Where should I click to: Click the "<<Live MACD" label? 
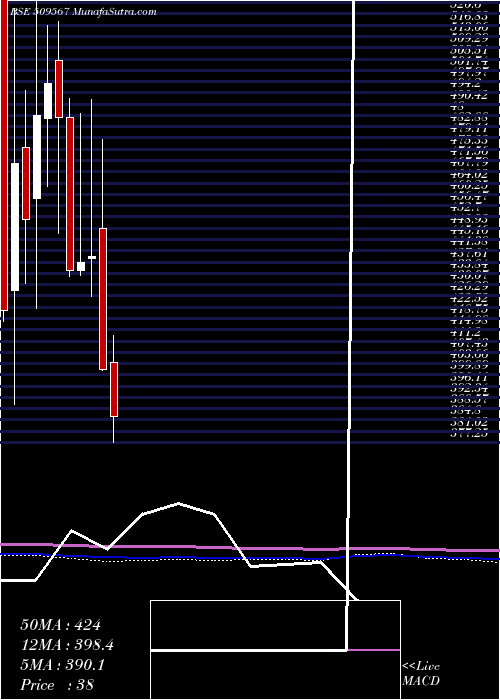[421, 675]
